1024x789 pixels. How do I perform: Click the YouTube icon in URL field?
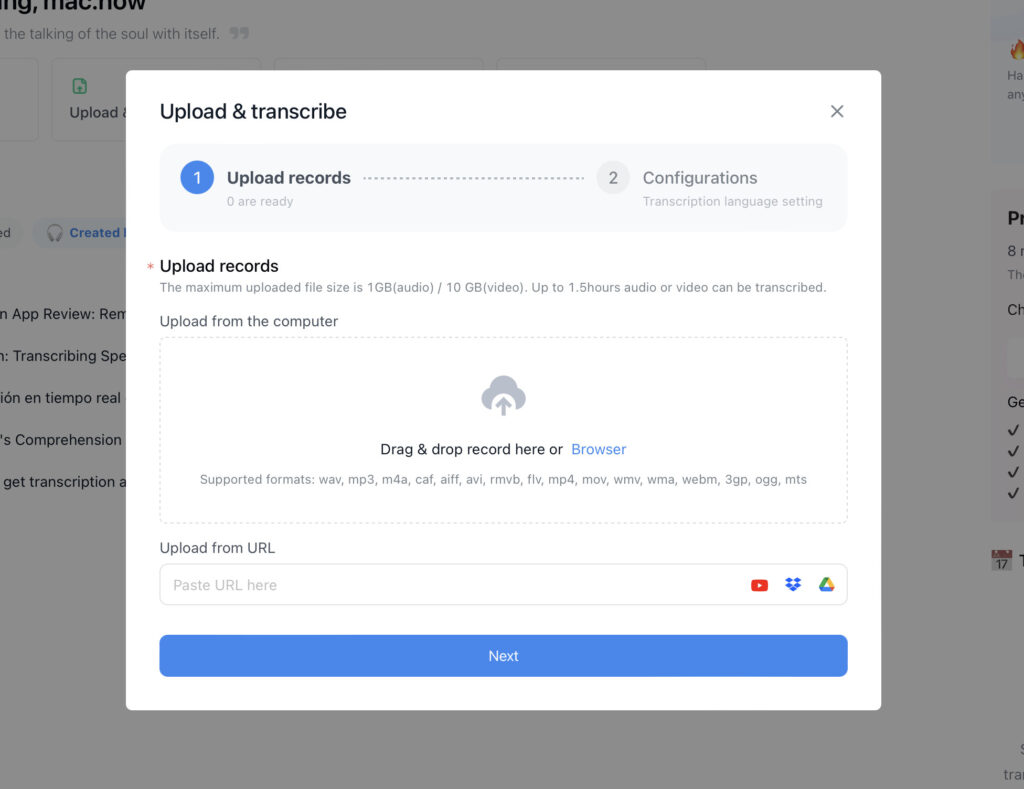point(759,585)
